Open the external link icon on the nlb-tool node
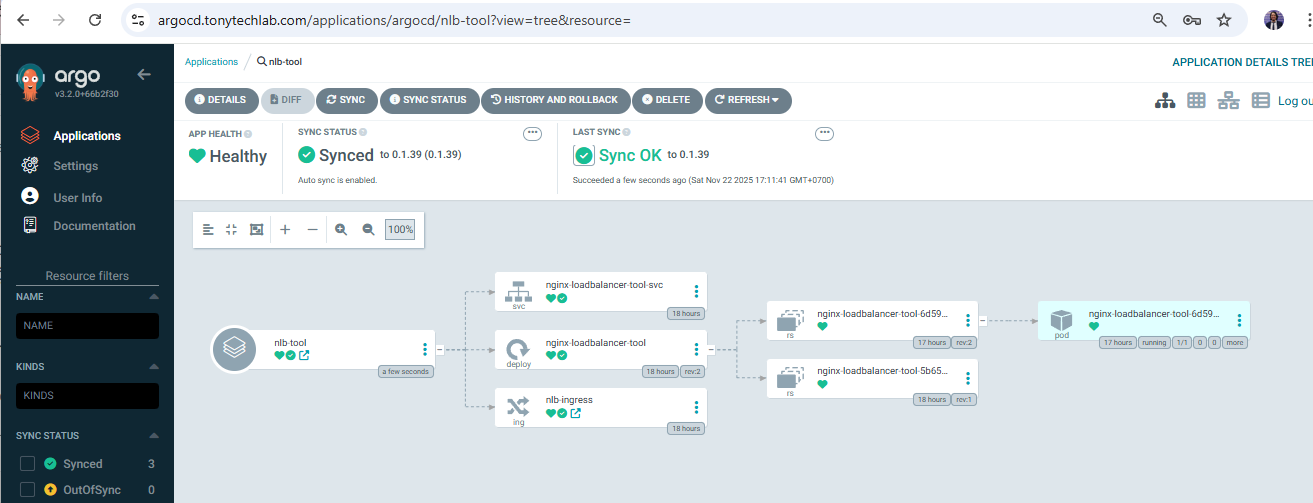Image resolution: width=1313 pixels, height=503 pixels. coord(304,355)
